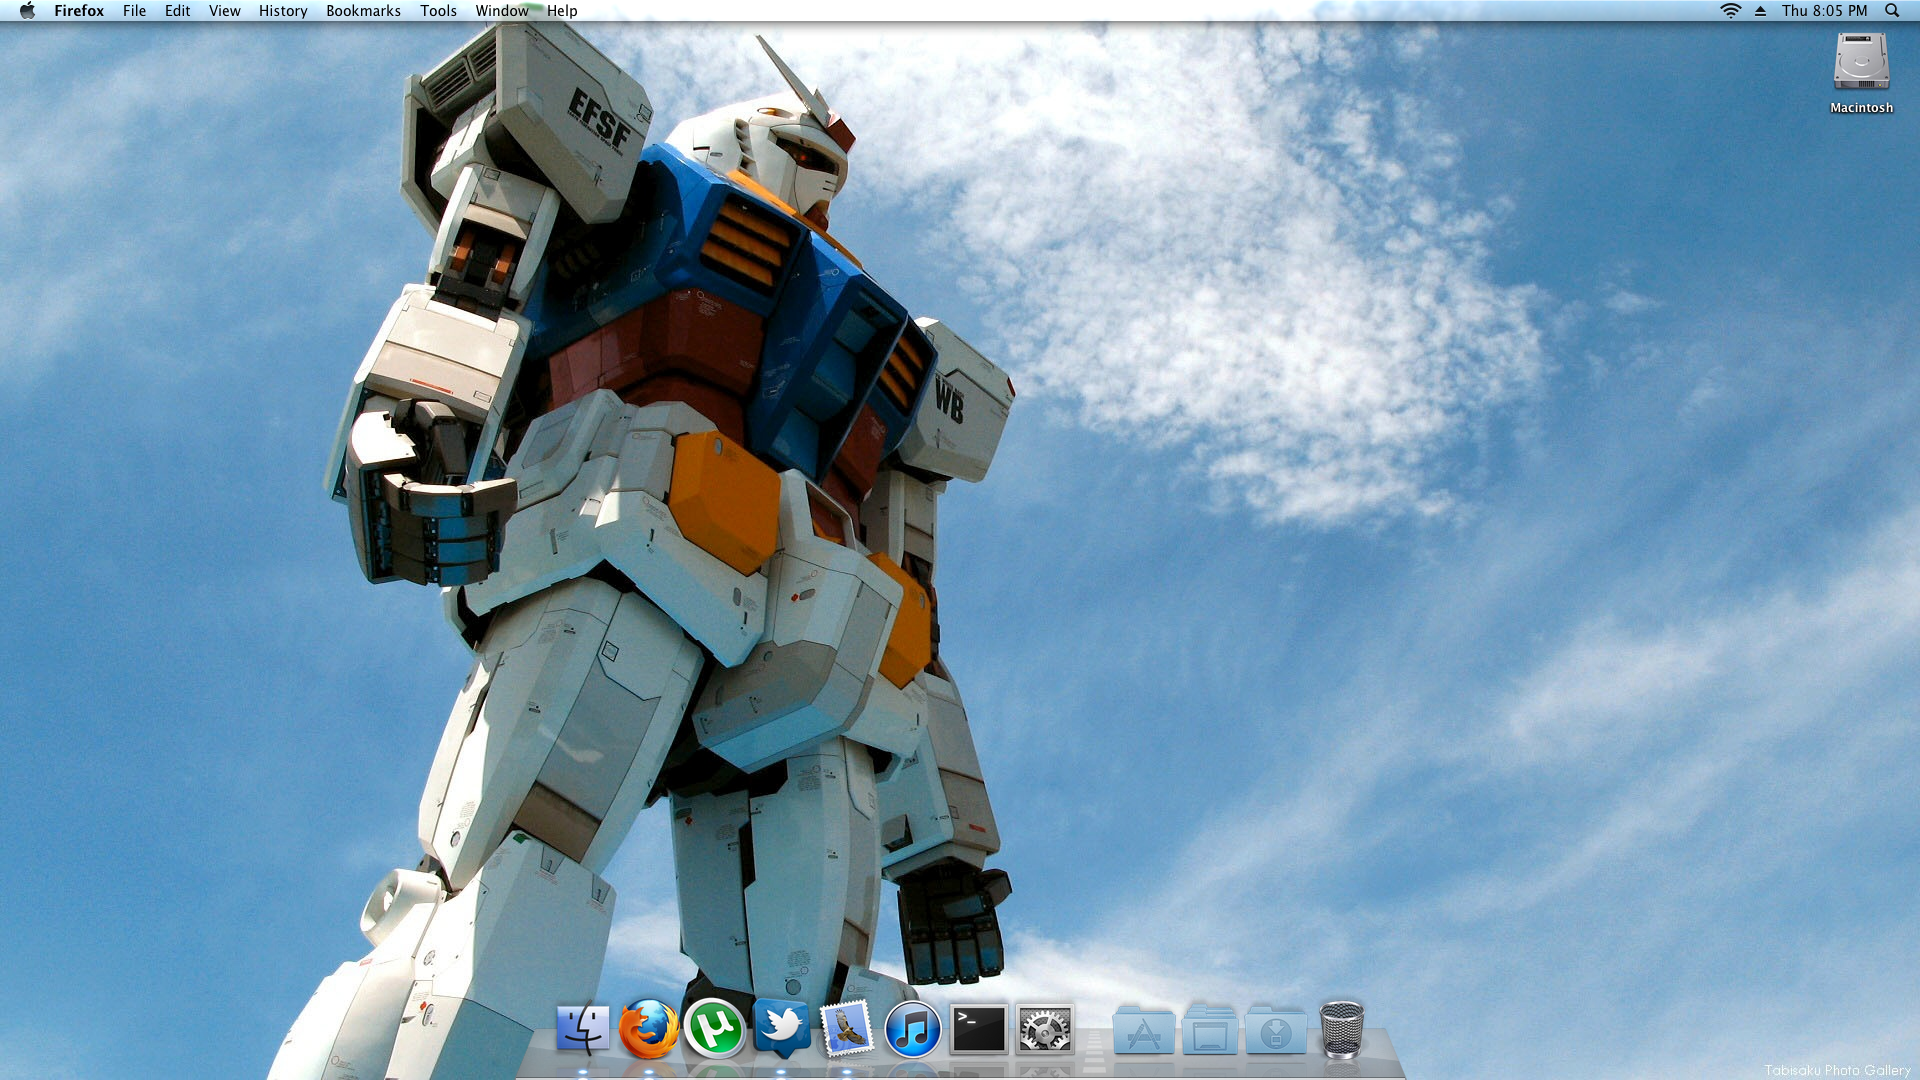
Task: Open the File menu
Action: click(134, 11)
